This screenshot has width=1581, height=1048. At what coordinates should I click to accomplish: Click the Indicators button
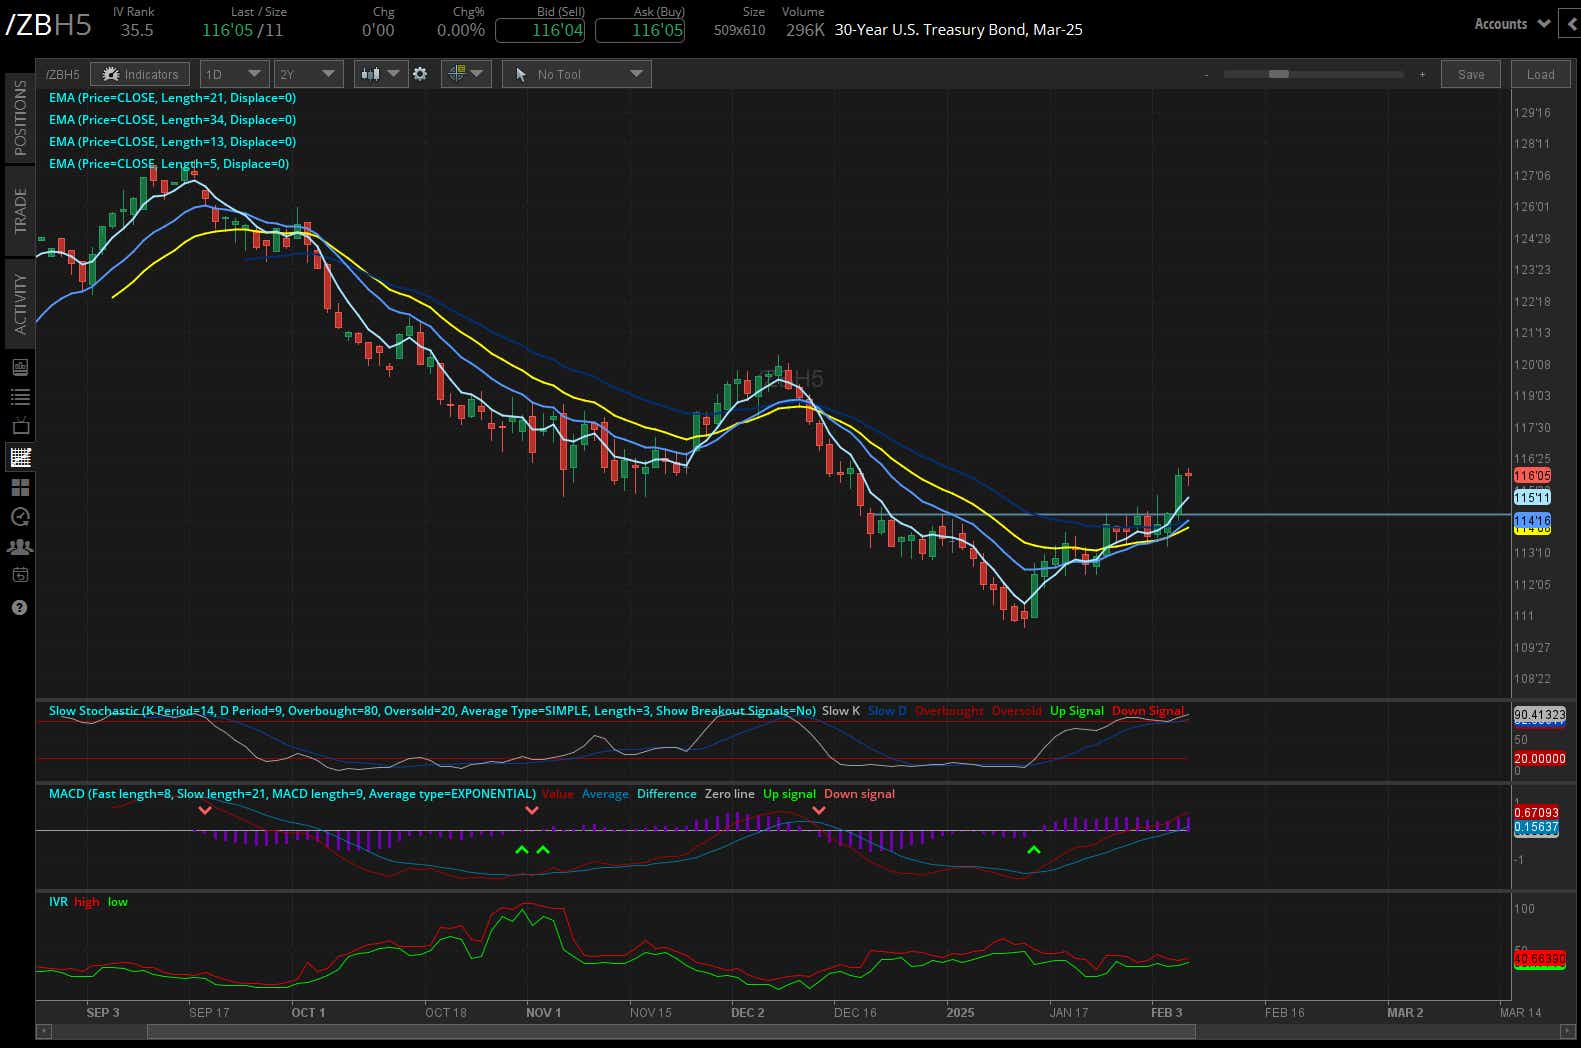point(140,74)
